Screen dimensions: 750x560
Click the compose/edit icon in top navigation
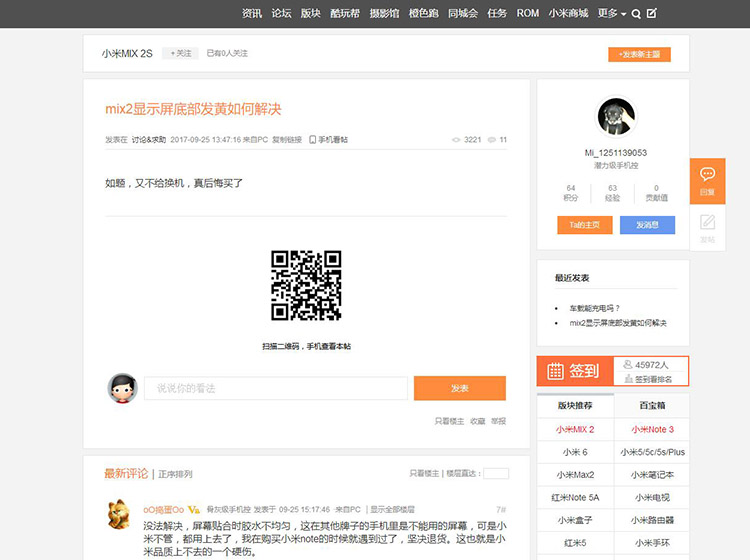[651, 13]
